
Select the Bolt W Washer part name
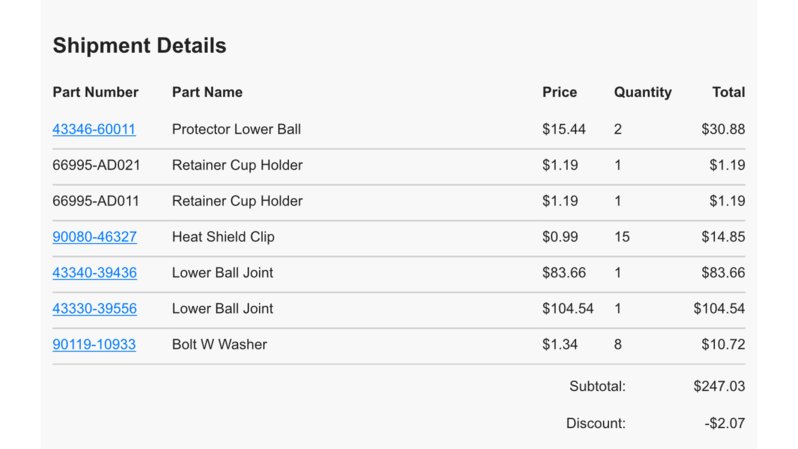pyautogui.click(x=219, y=344)
